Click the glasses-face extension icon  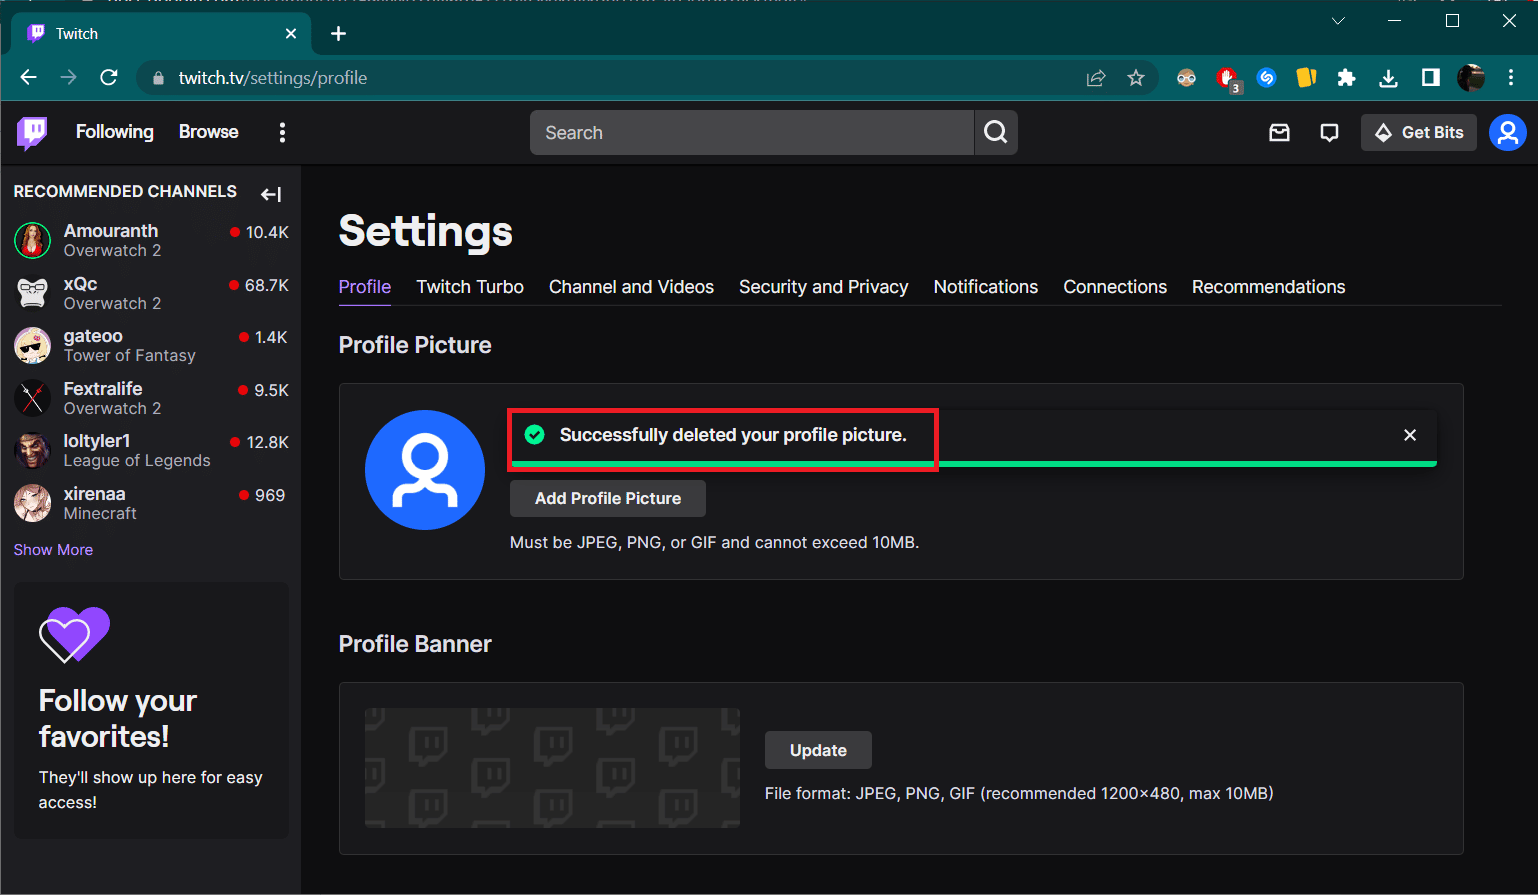1186,78
